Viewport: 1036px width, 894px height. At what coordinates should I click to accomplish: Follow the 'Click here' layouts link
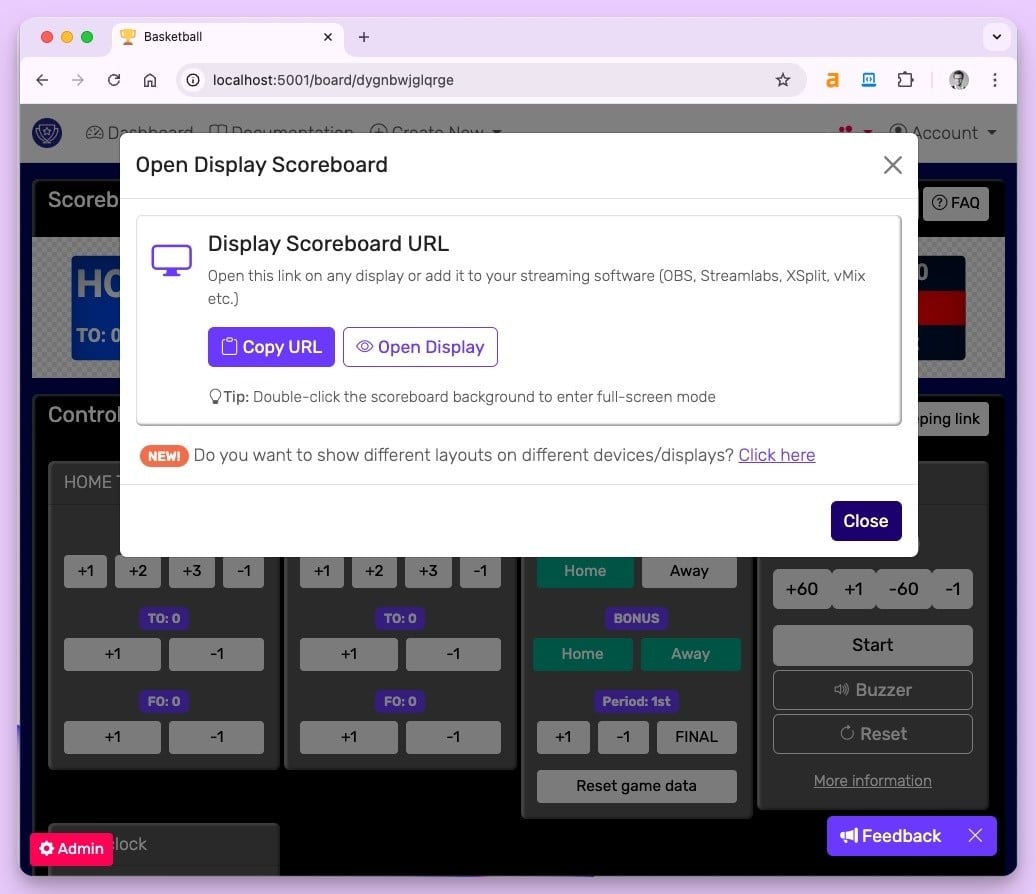(776, 455)
